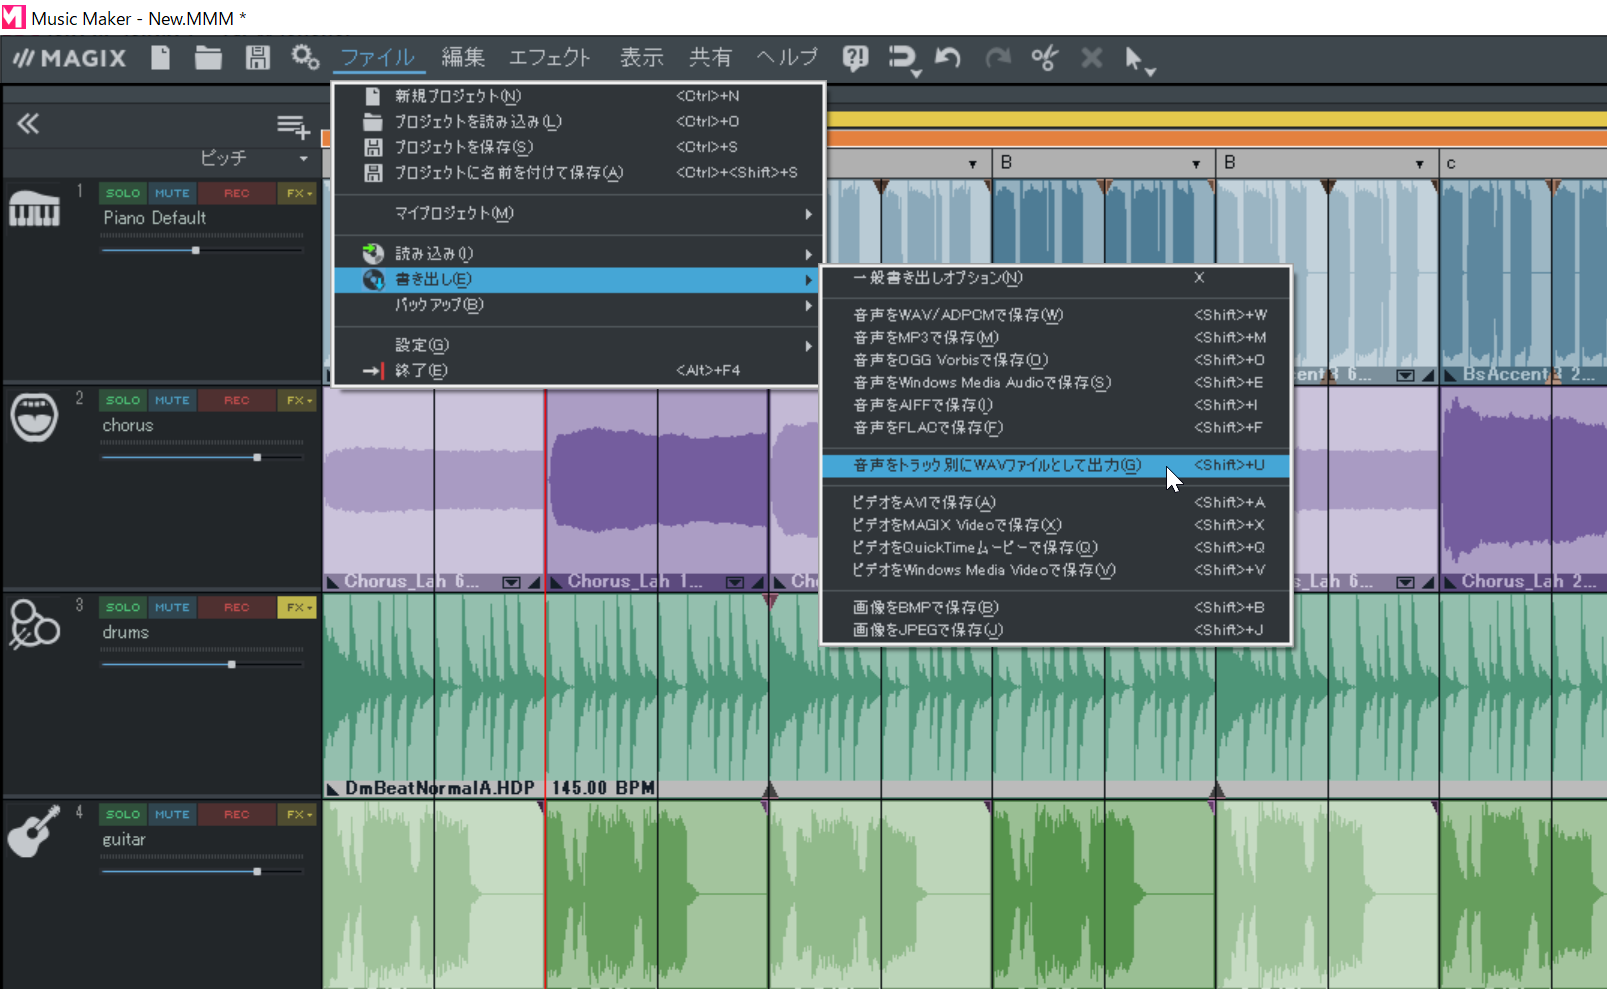Screen dimensions: 1607x989
Task: Open settings gear icon in toolbar
Action: pos(305,57)
